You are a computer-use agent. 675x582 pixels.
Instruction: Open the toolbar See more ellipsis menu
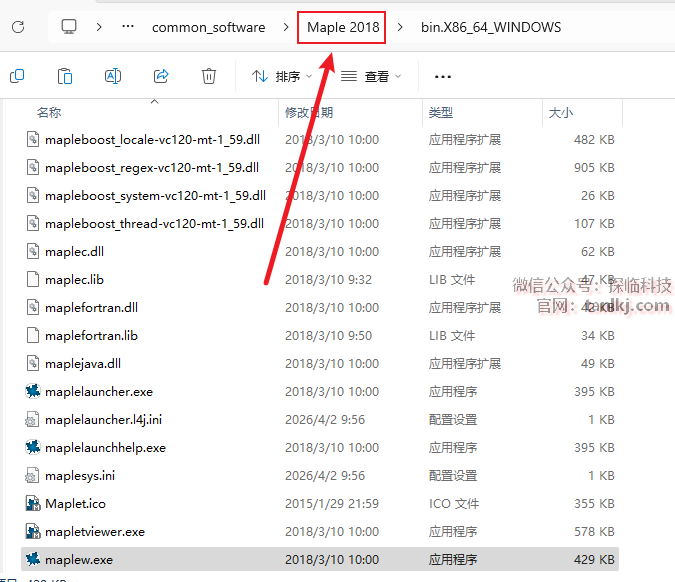[443, 77]
